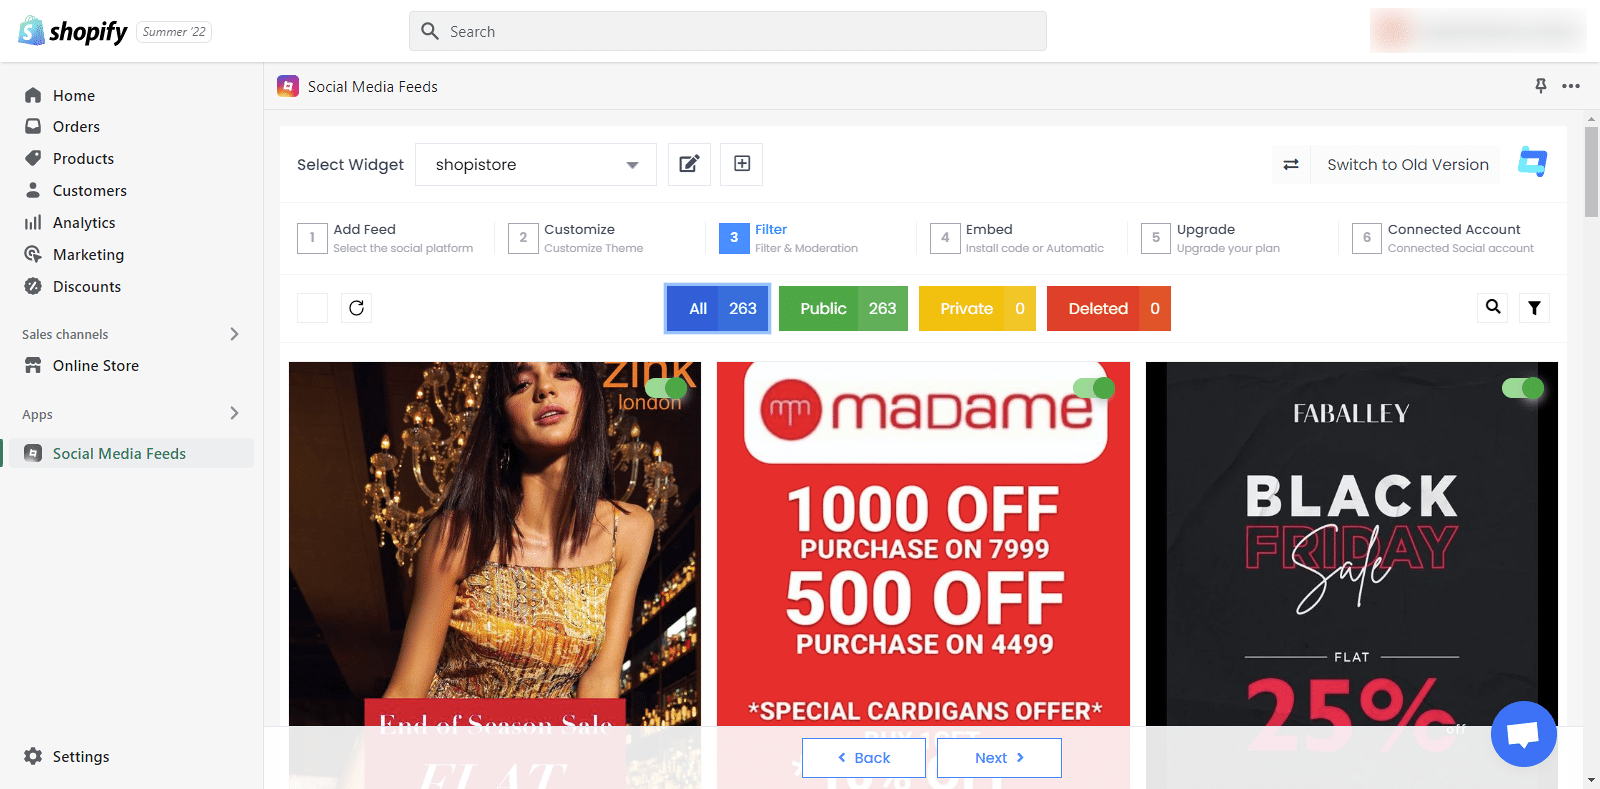Viewport: 1600px width, 789px height.
Task: Click the edit widget pencil icon
Action: tap(689, 164)
